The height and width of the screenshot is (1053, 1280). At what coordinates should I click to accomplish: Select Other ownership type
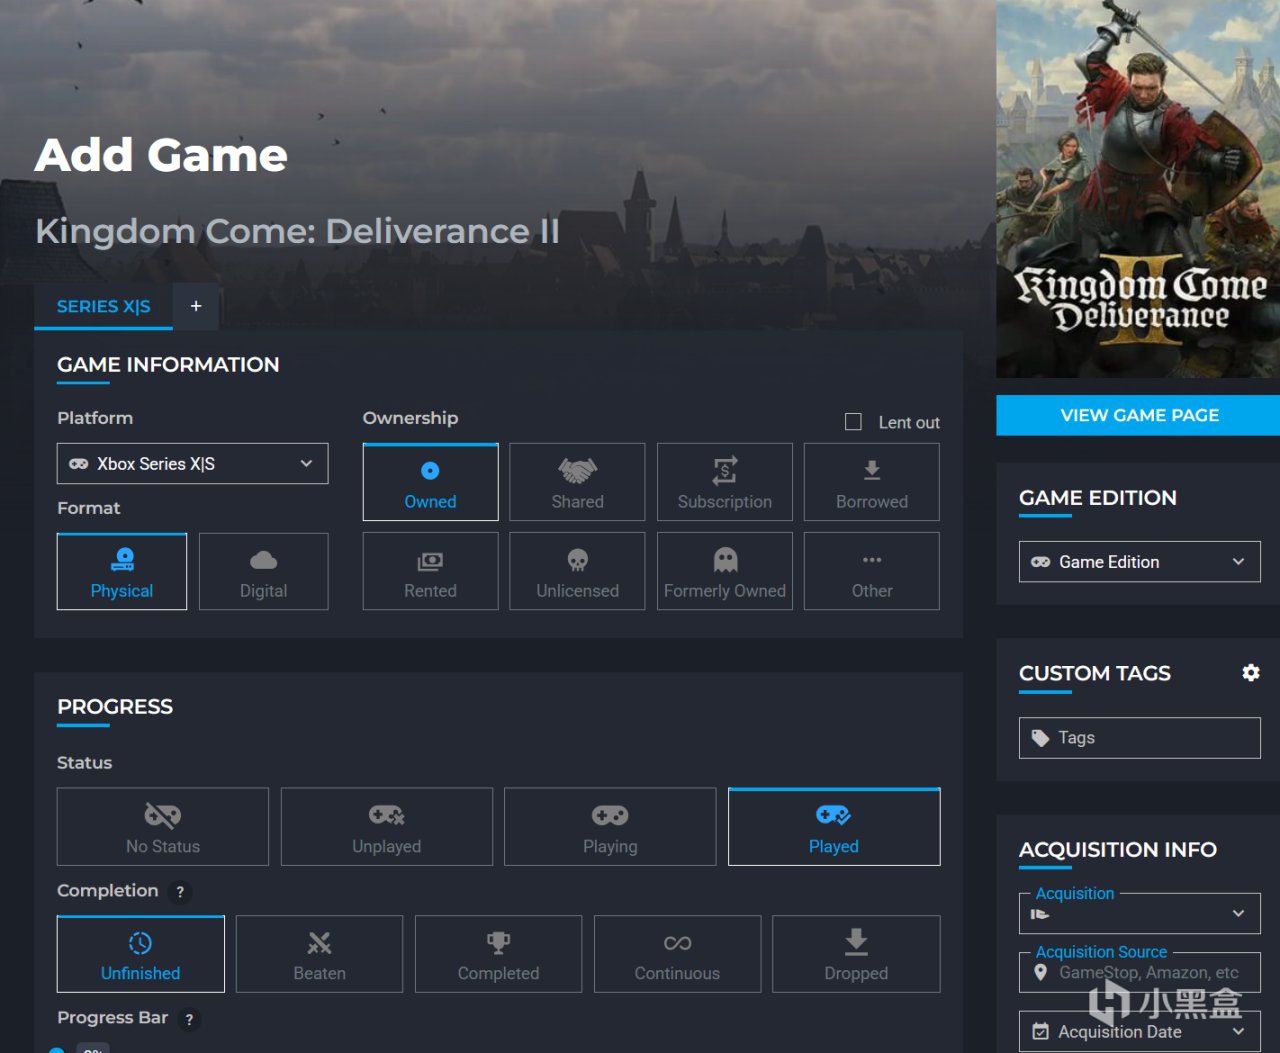click(x=872, y=571)
